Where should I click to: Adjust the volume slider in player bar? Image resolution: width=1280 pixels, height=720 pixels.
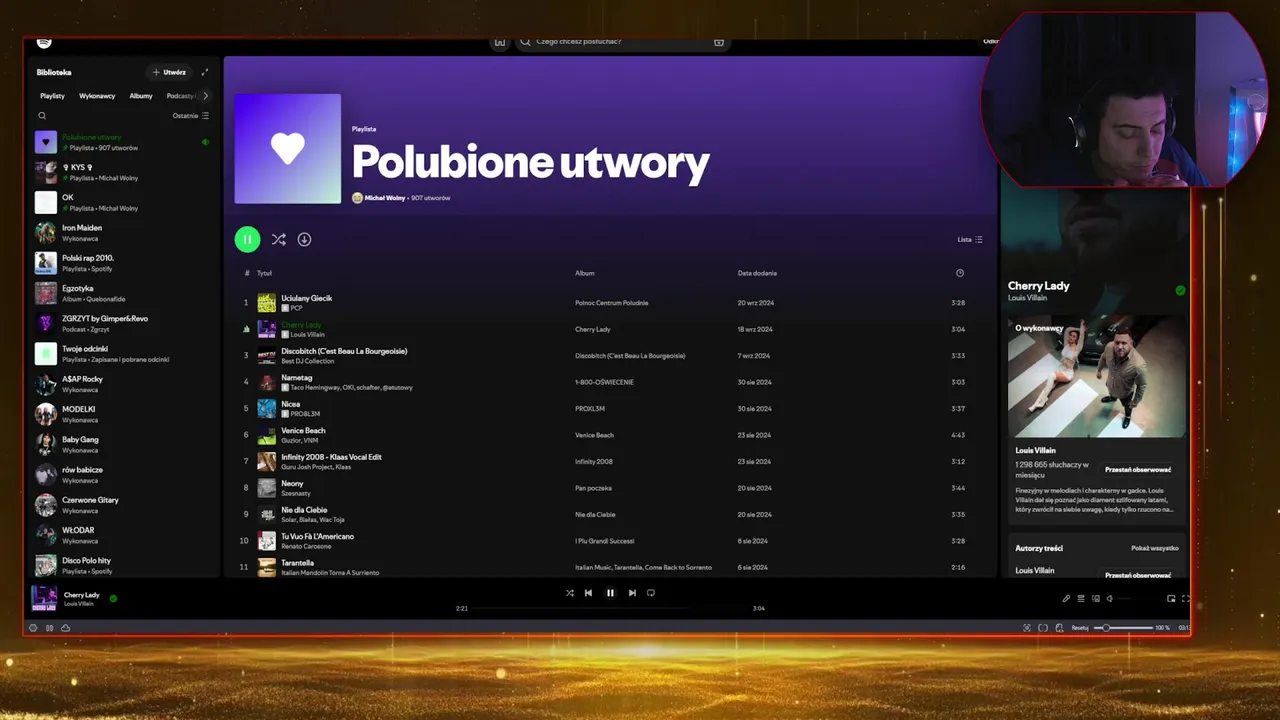tap(1138, 599)
